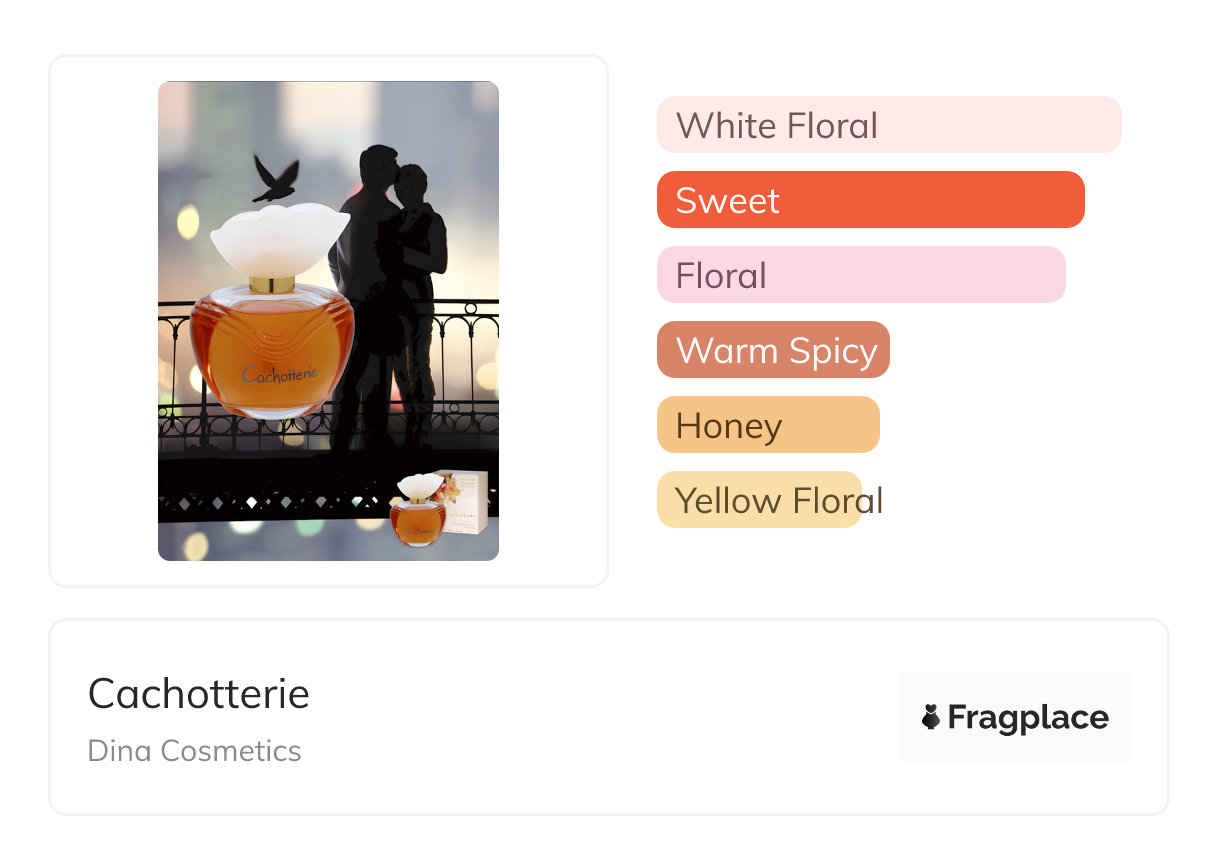Click the Fragplace perfume bottle logo icon
Screen dimensions: 1218x864
[x=931, y=717]
